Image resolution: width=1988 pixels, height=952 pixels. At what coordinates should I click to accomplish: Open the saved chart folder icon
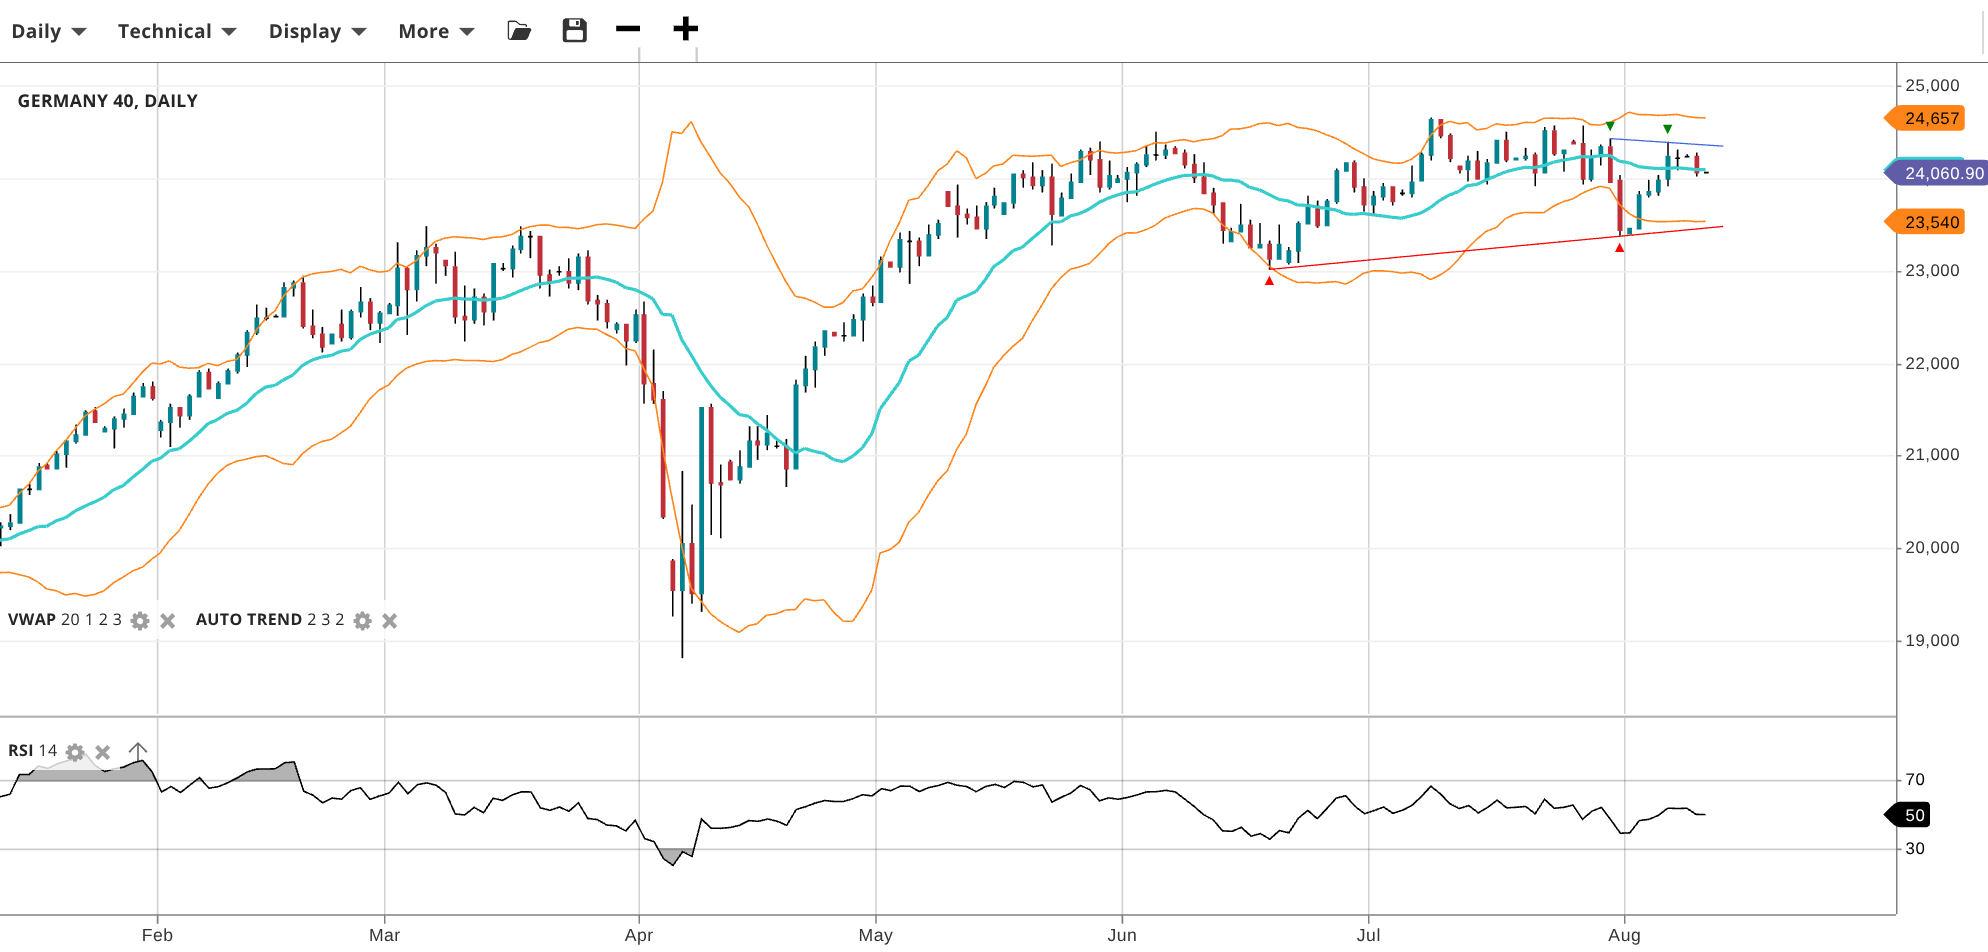point(519,31)
